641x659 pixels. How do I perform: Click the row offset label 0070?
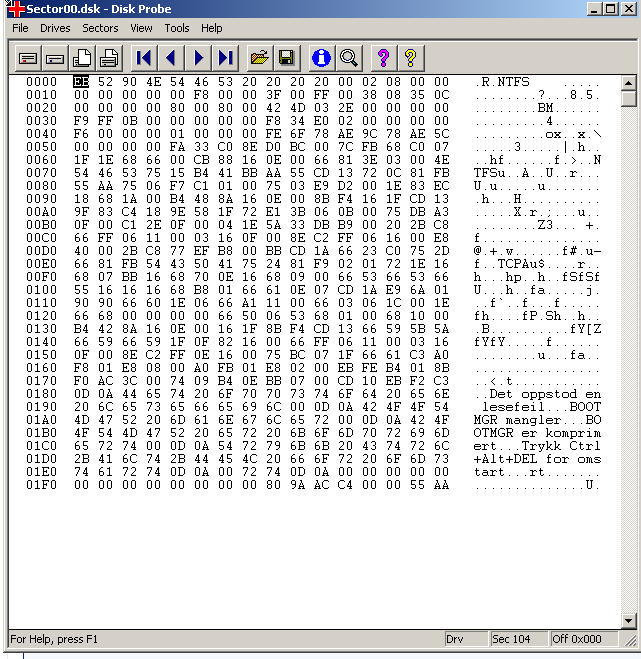click(41, 173)
